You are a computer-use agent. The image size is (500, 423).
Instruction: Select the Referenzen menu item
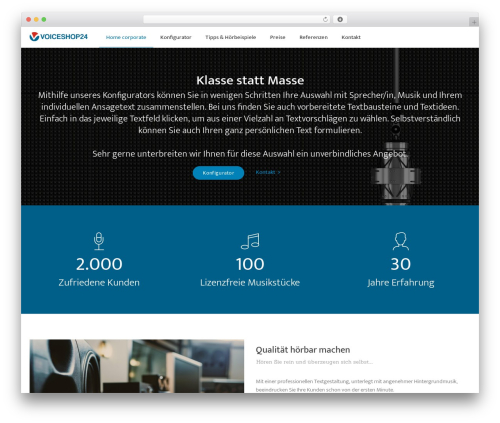[x=313, y=37]
